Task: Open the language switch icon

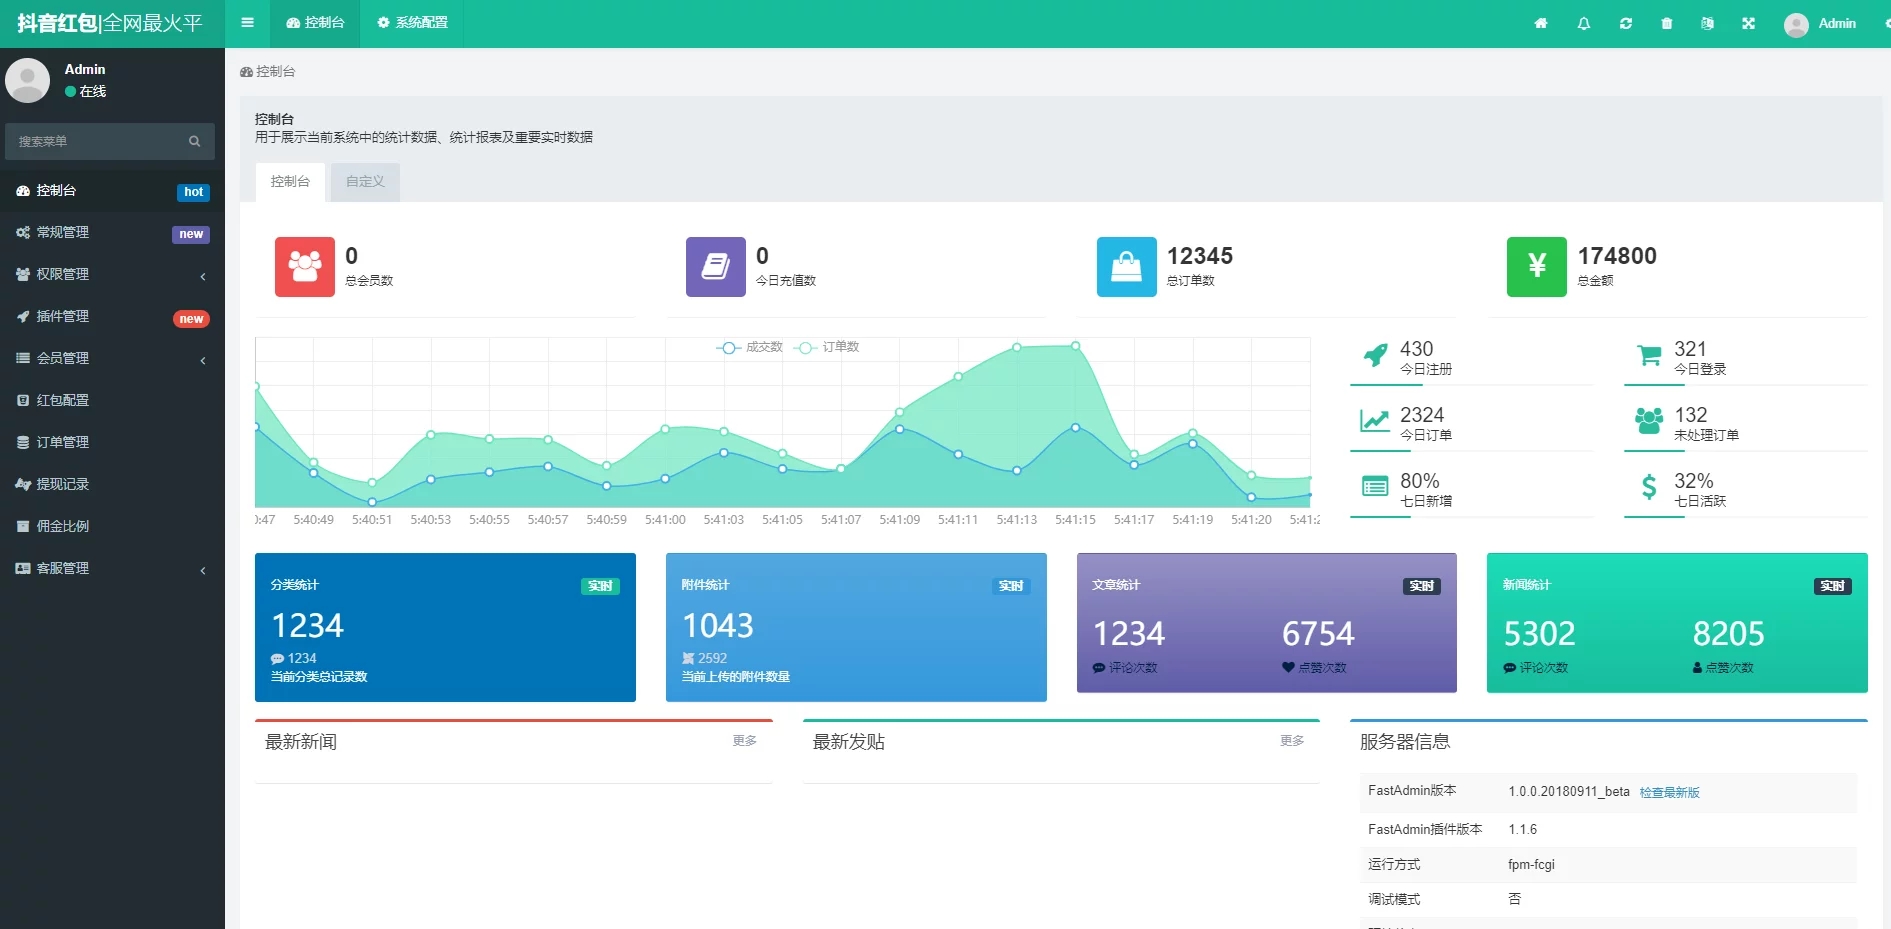Action: point(1707,23)
